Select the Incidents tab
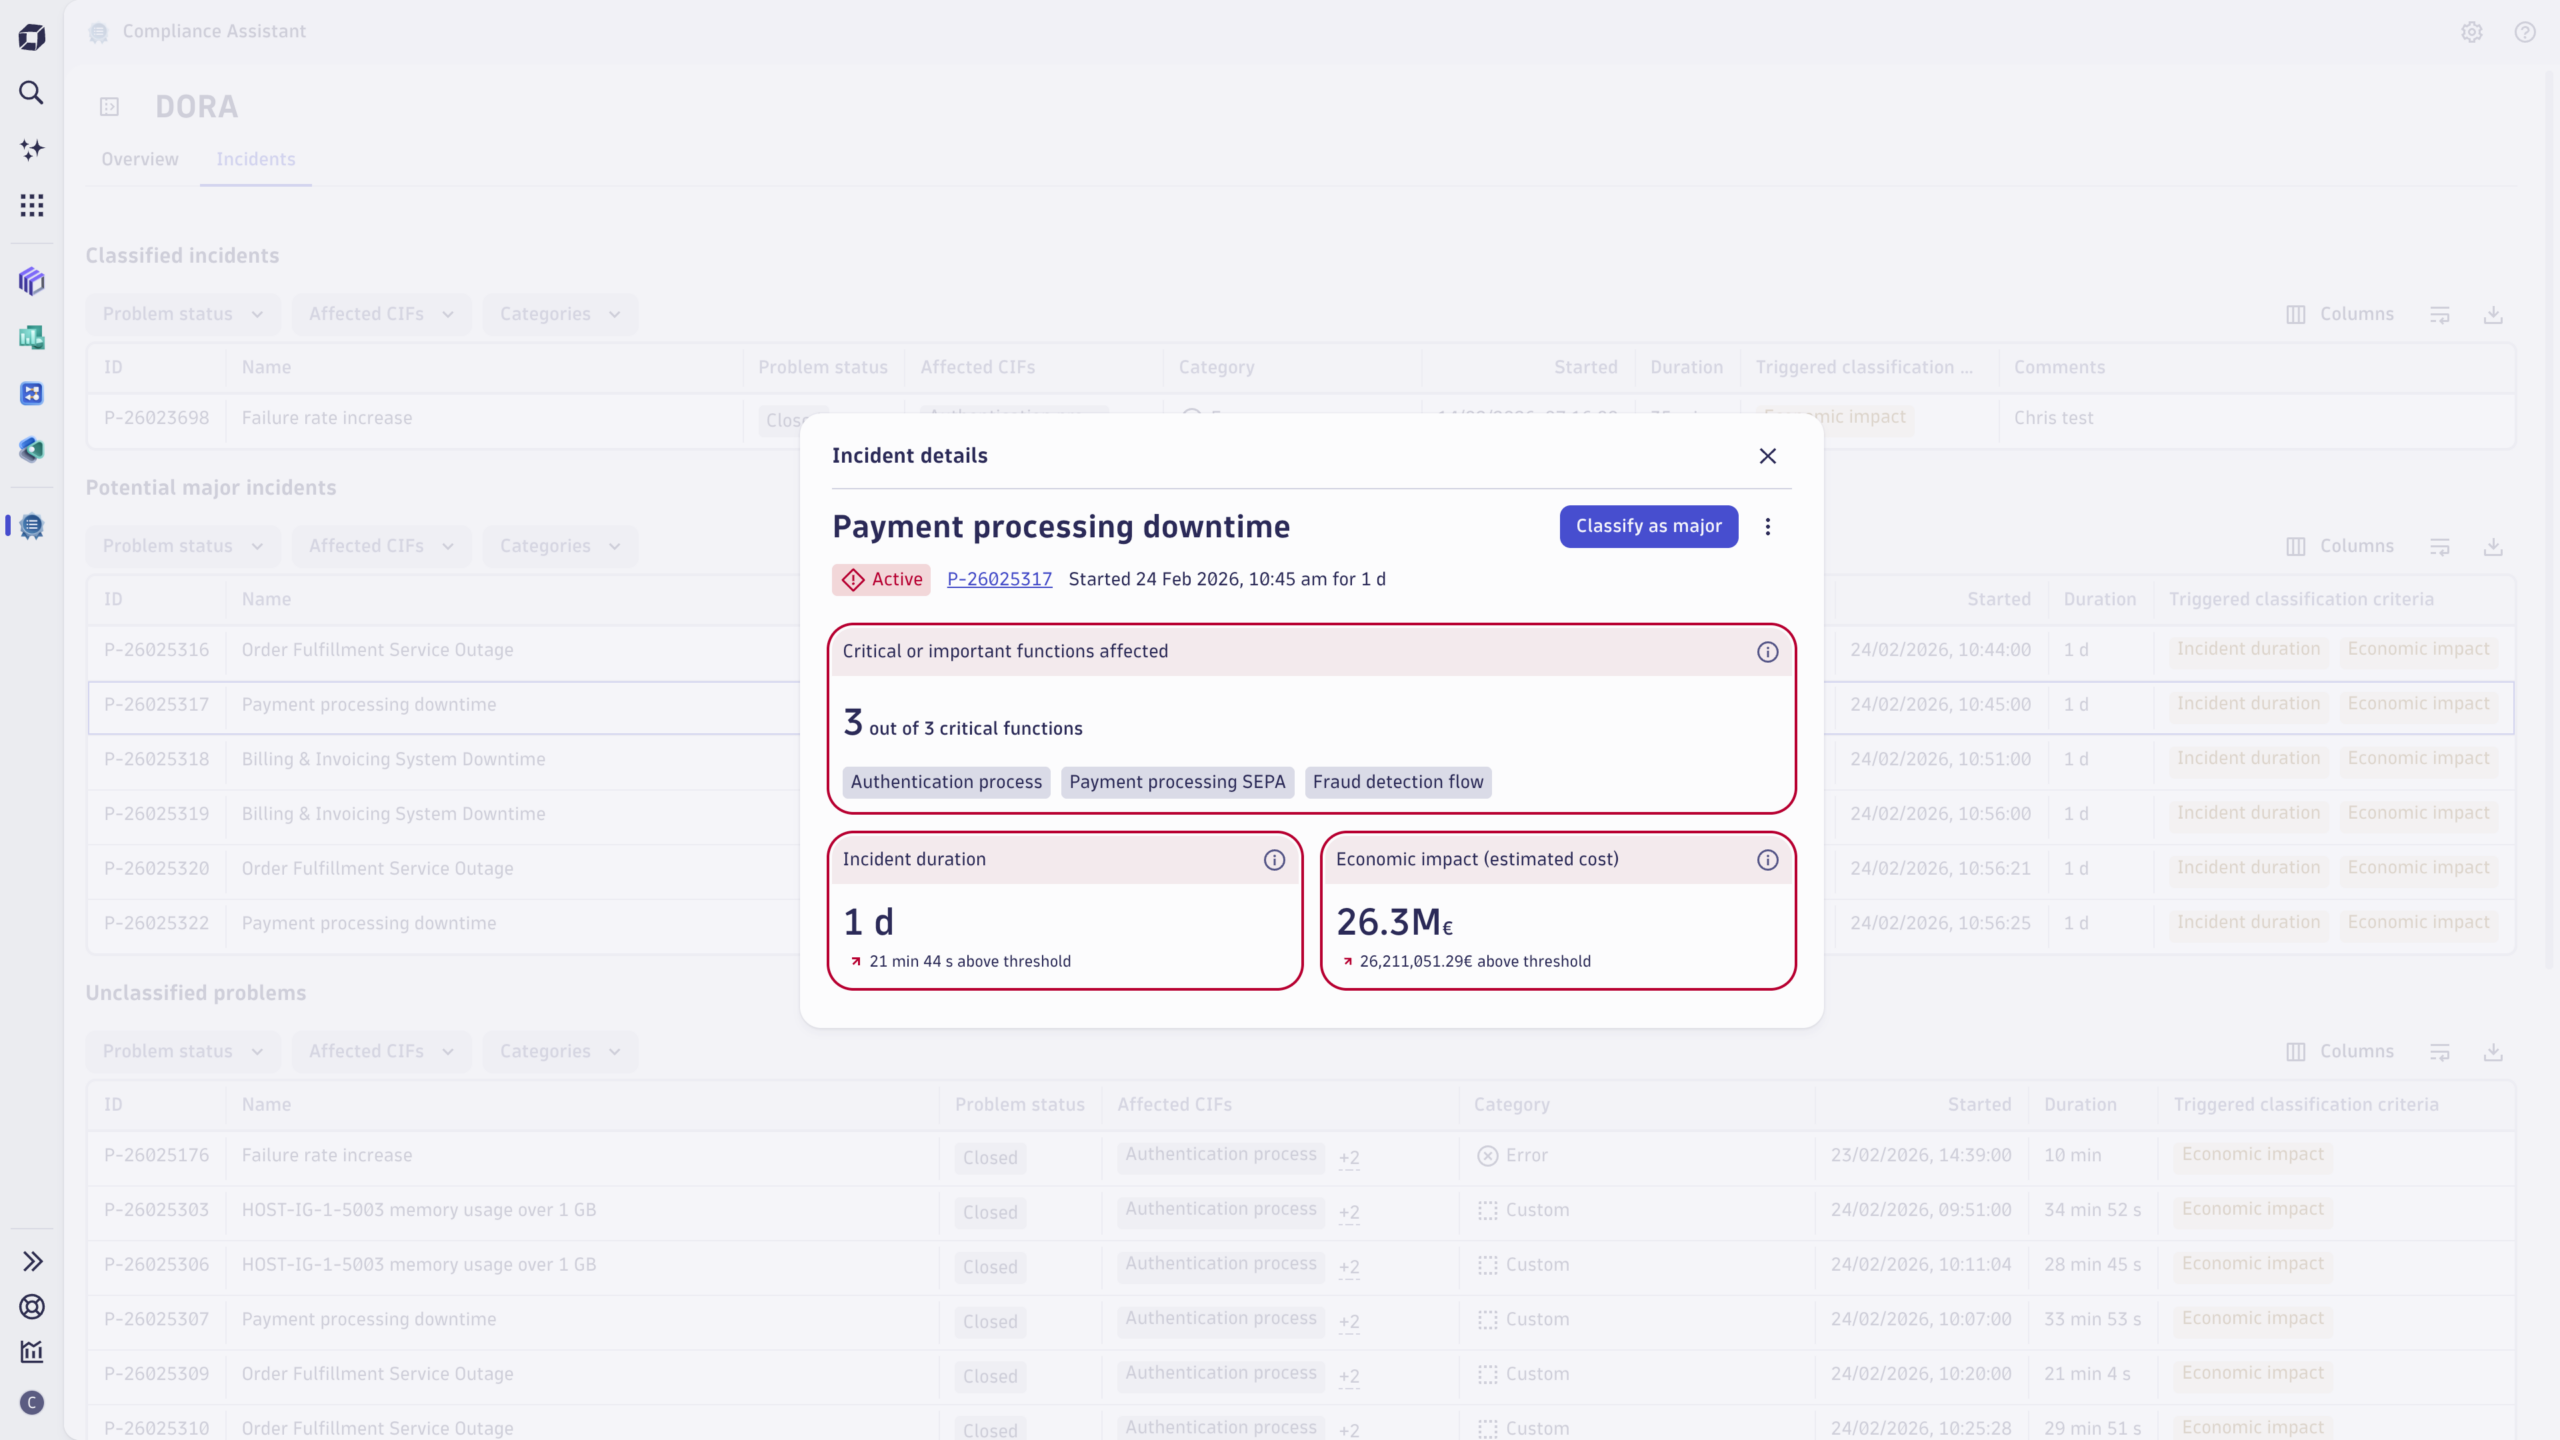The width and height of the screenshot is (2560, 1440). [255, 159]
